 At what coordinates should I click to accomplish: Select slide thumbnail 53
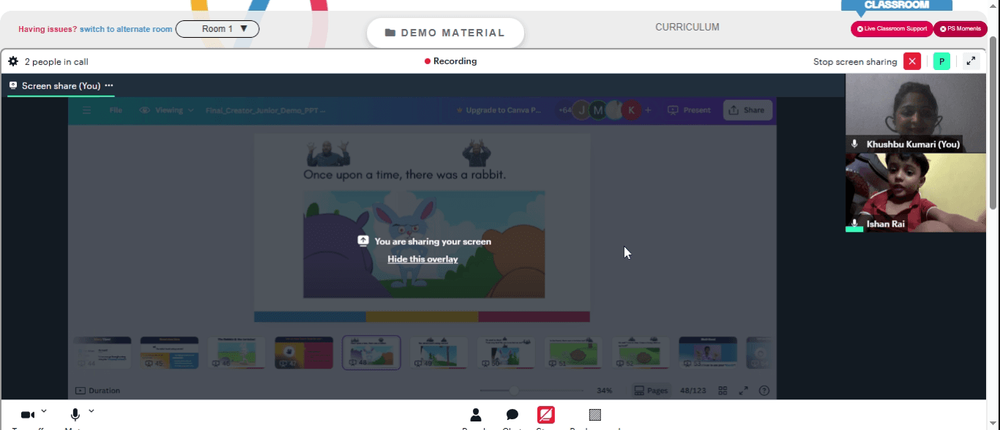click(x=708, y=352)
